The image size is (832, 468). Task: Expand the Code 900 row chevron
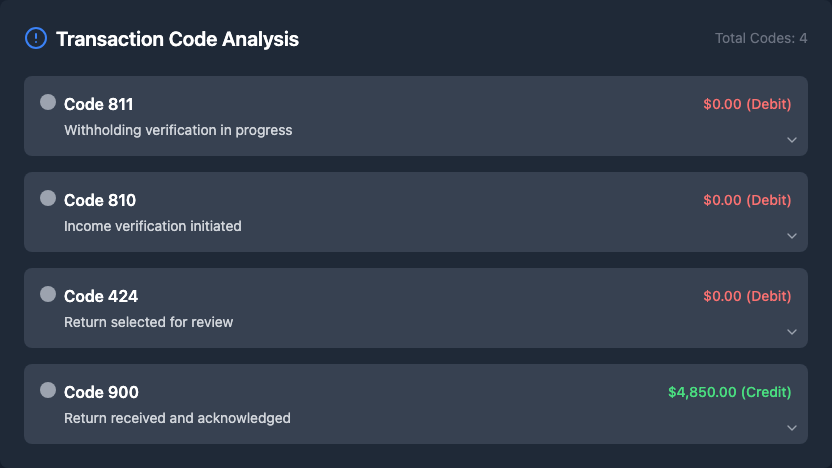[x=792, y=428]
